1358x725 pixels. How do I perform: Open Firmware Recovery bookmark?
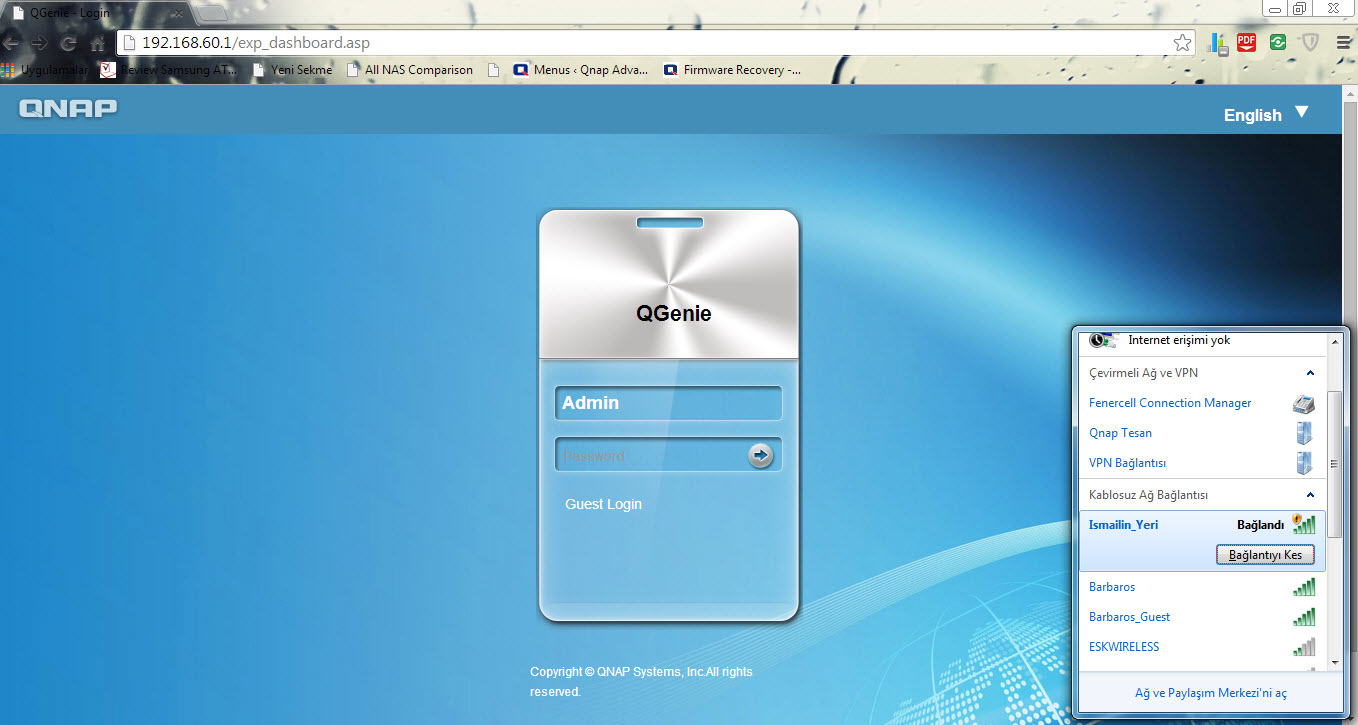(732, 70)
